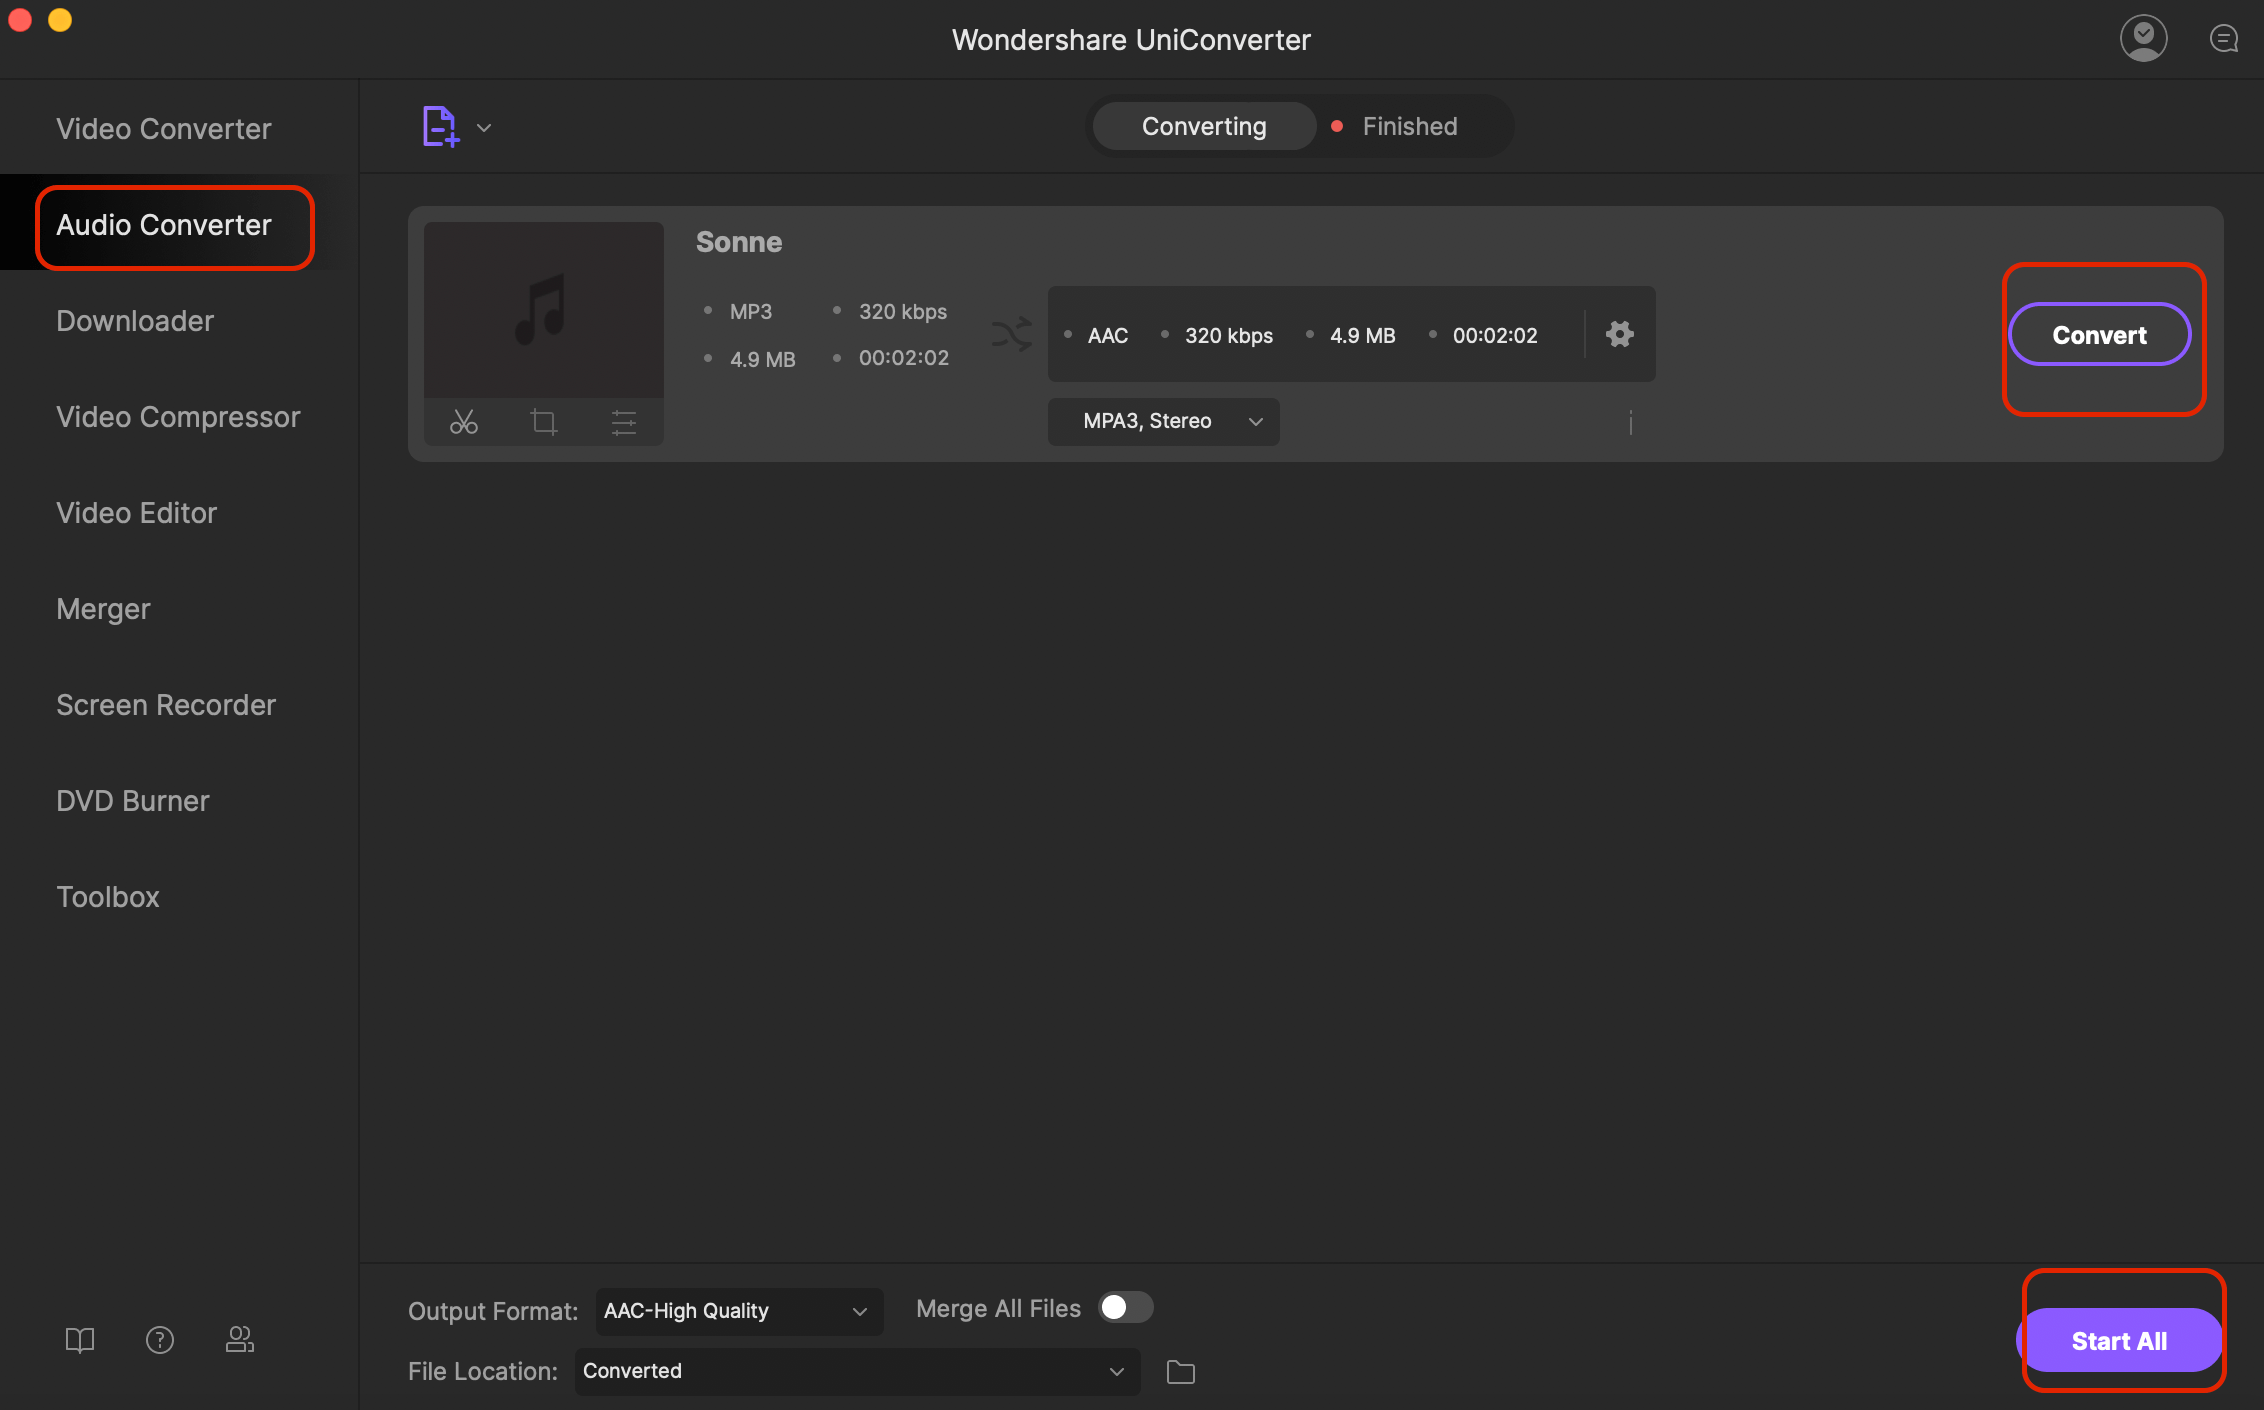Screen dimensions: 2264x1410
Task: Expand the File Location Converted dropdown
Action: click(x=1119, y=1371)
